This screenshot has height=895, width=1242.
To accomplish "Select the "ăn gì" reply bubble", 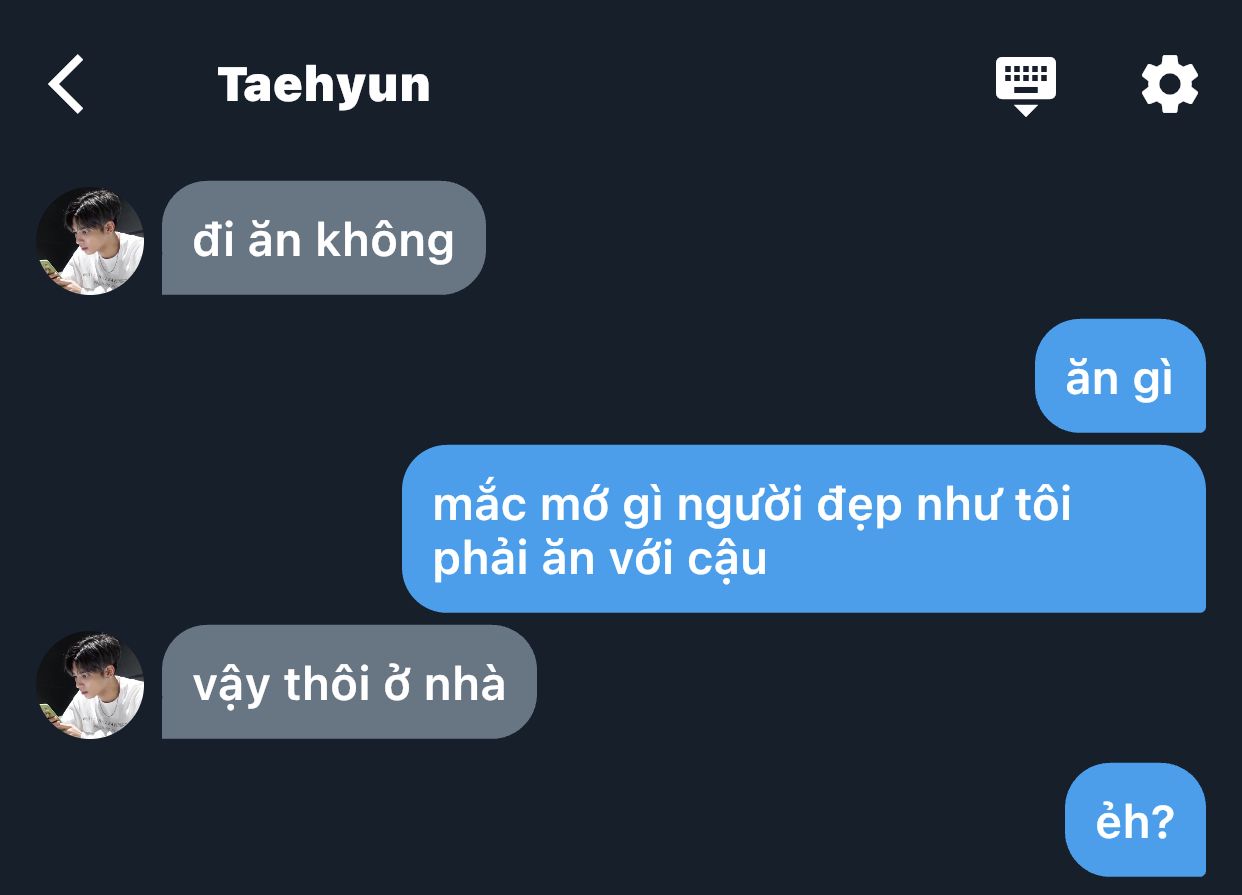I will (x=1120, y=376).
